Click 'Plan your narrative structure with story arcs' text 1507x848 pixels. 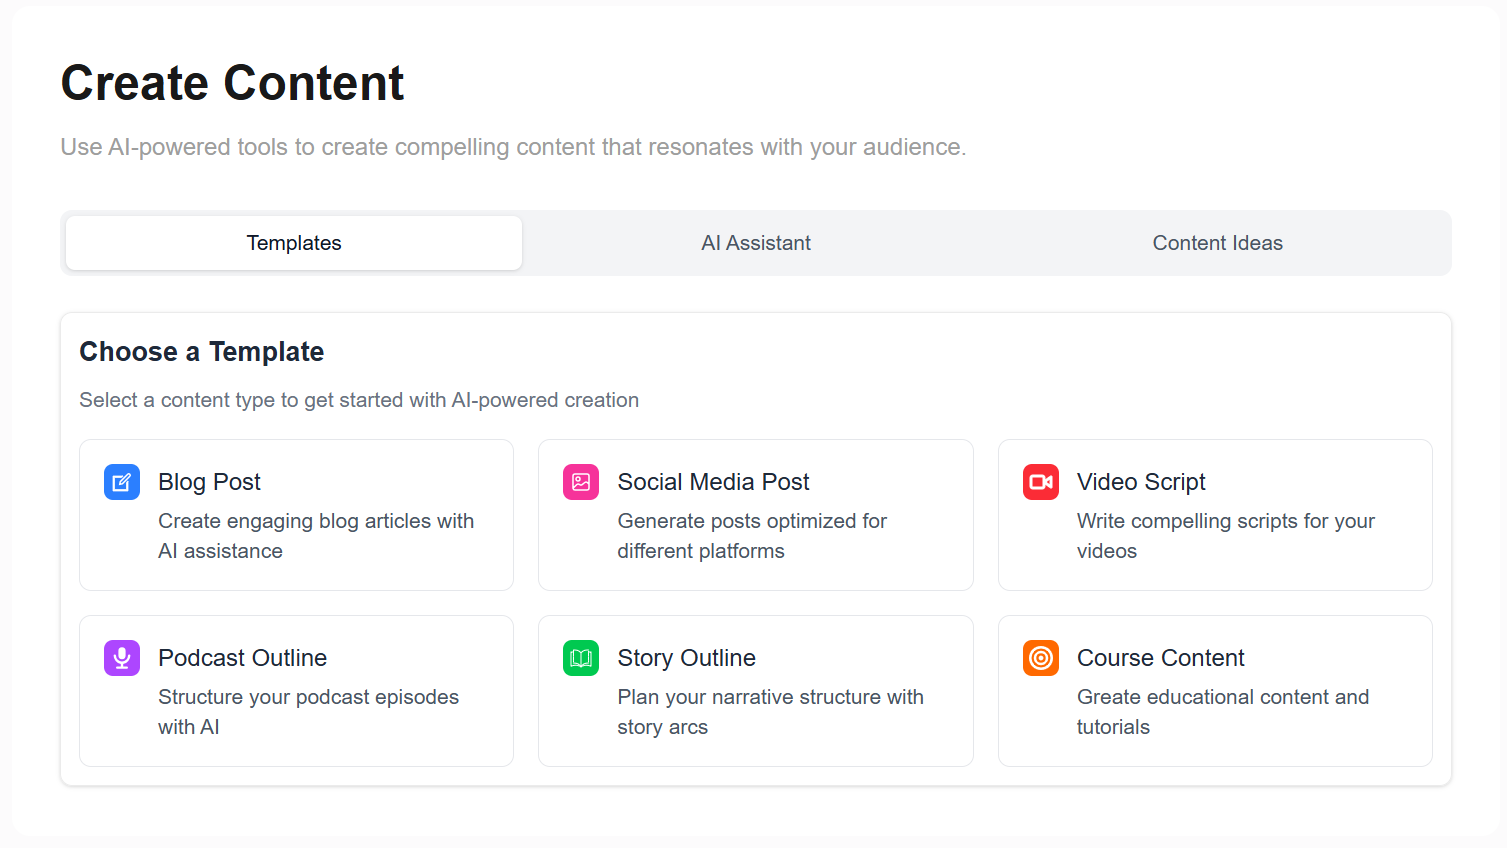[x=770, y=712]
